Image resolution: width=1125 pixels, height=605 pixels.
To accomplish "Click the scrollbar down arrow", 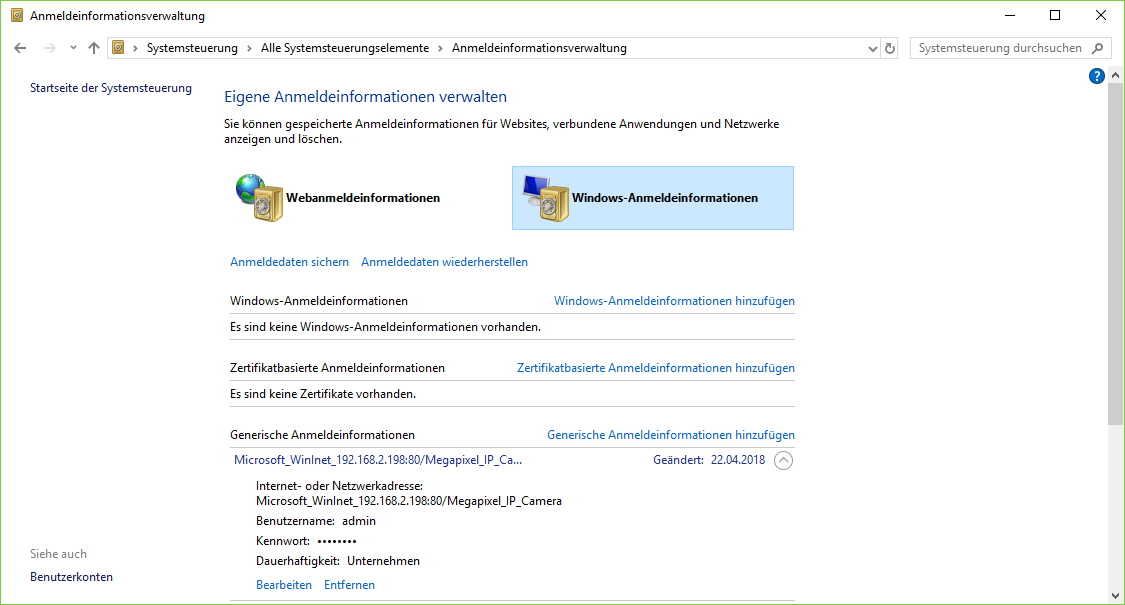I will click(1115, 596).
